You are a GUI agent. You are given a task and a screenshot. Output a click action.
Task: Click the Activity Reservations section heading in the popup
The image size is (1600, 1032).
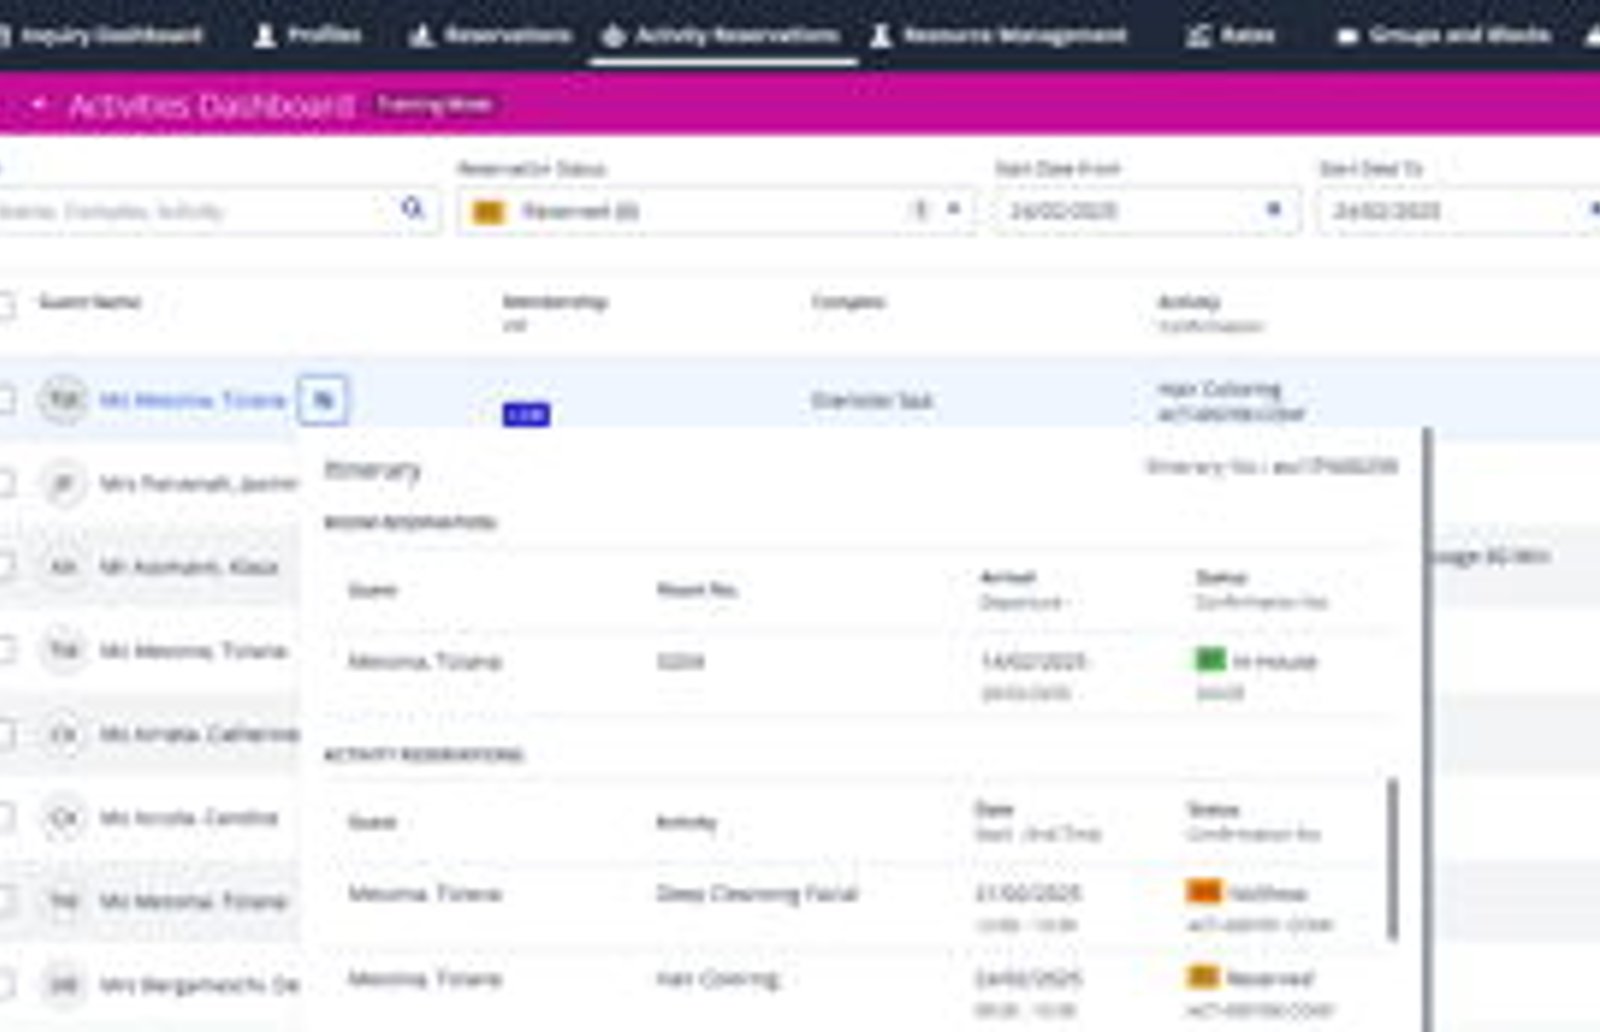click(424, 755)
